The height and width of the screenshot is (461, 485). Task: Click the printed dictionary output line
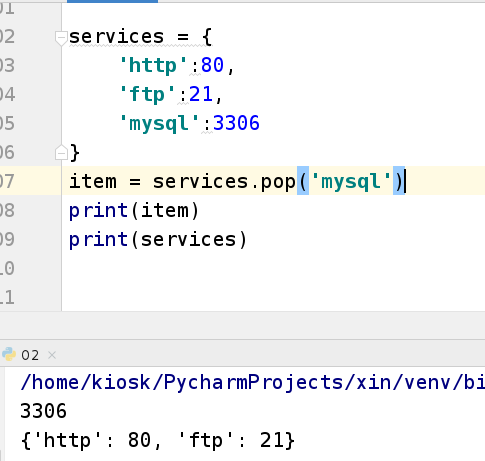(x=158, y=440)
